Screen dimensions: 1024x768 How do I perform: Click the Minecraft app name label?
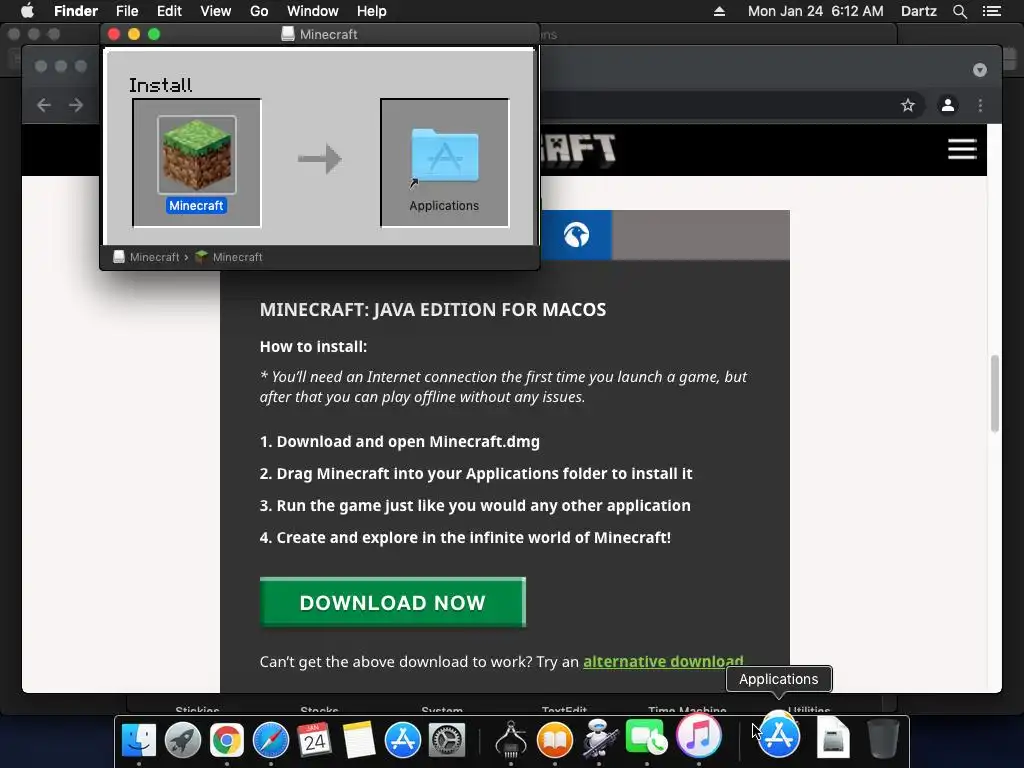tap(196, 206)
